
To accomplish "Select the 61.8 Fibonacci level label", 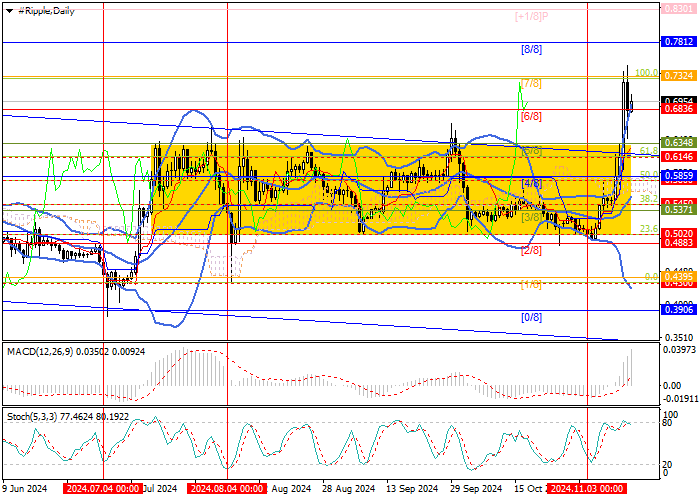I will click(x=649, y=151).
